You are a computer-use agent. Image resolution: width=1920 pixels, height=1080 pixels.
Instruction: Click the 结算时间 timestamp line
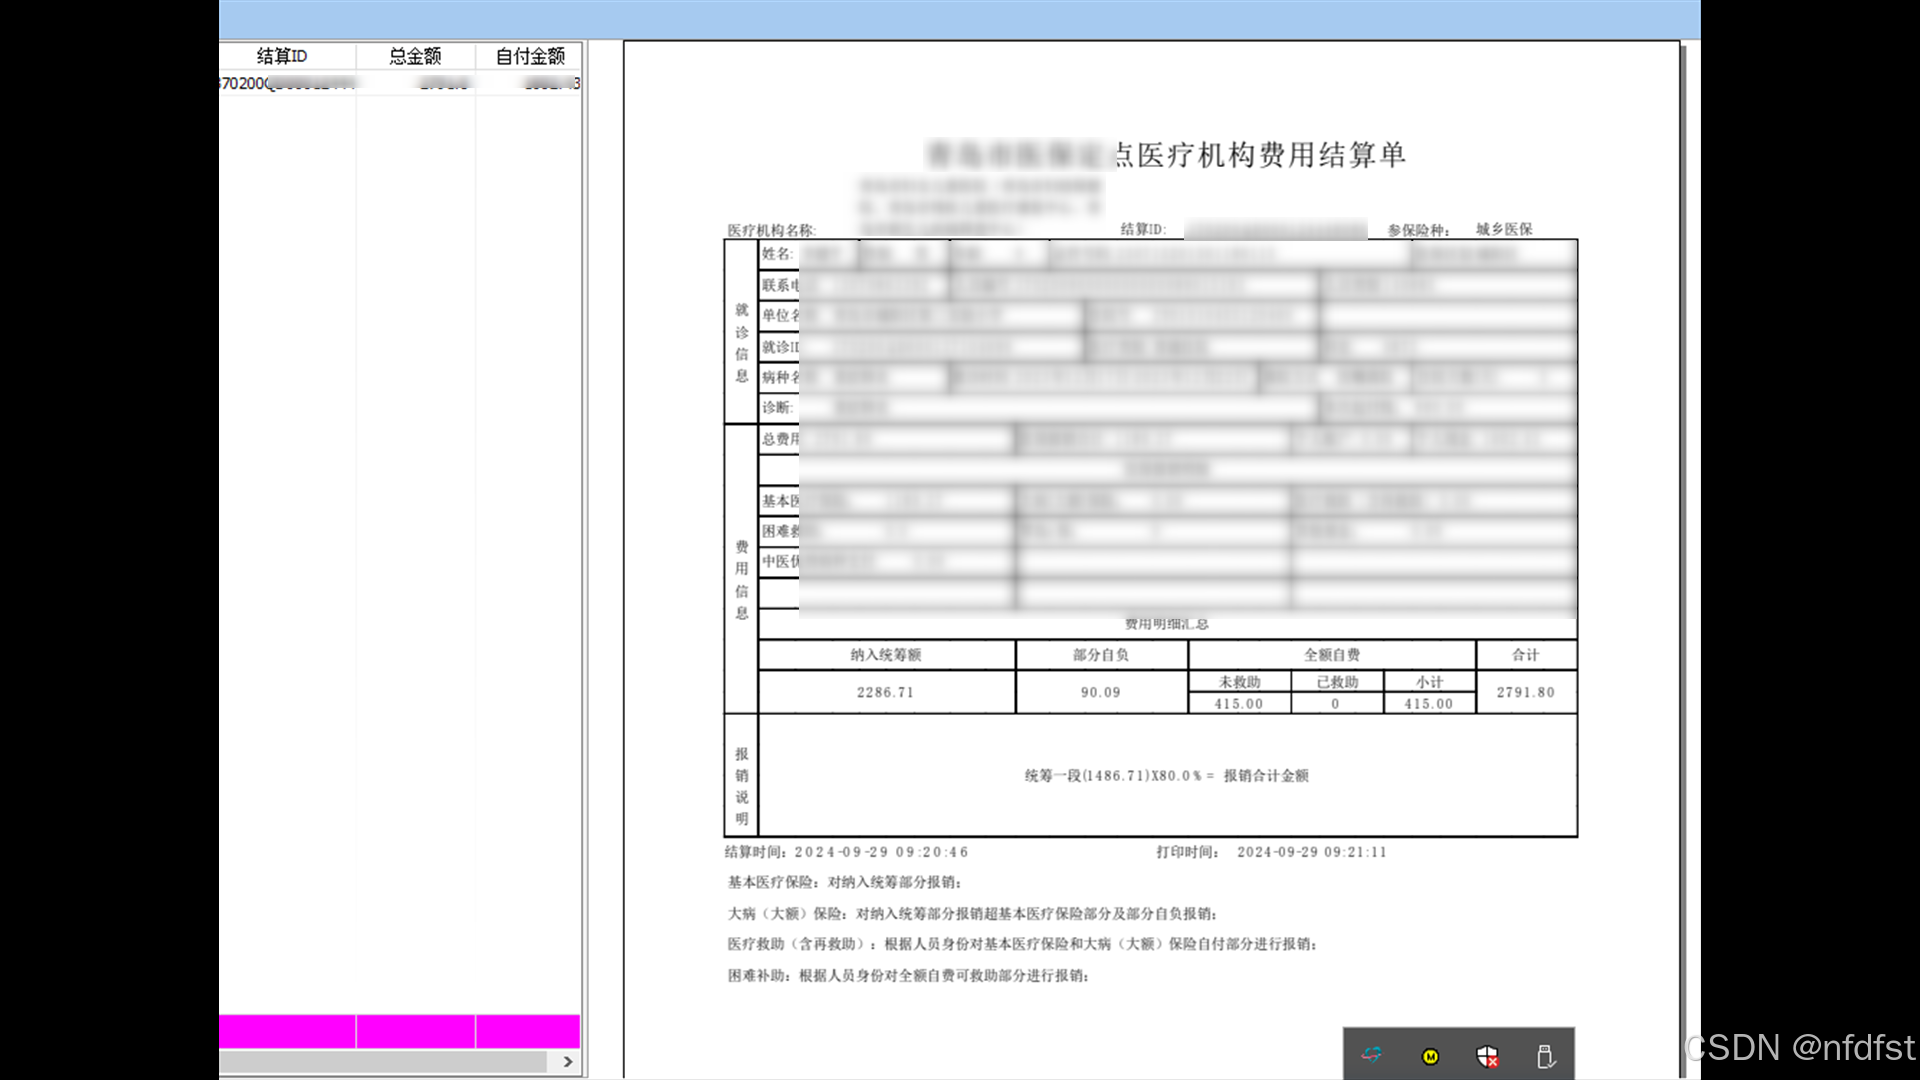coord(846,852)
